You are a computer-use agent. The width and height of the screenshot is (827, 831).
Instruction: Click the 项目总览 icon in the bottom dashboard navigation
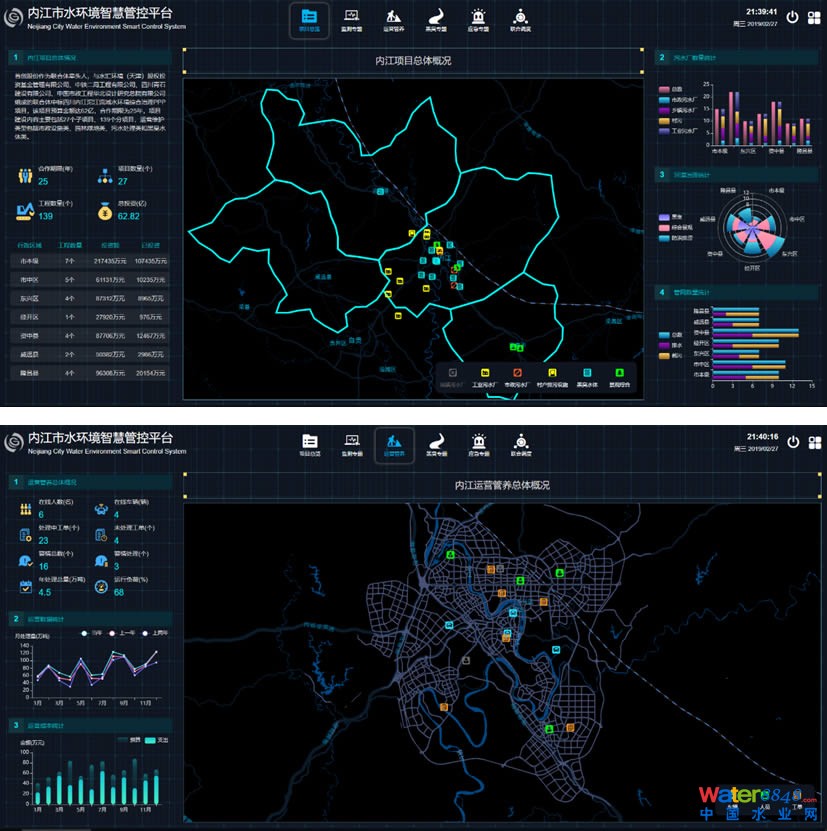click(x=310, y=444)
